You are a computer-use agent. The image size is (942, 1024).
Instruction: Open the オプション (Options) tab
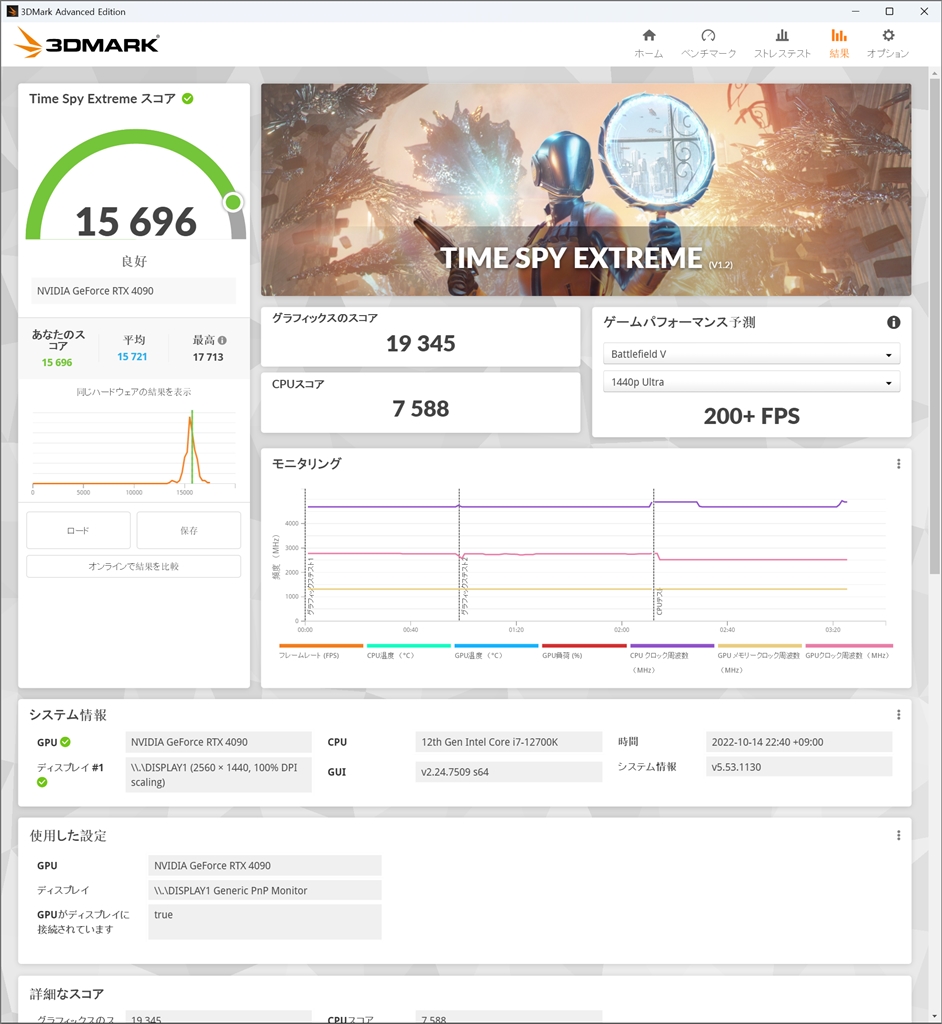tap(888, 44)
